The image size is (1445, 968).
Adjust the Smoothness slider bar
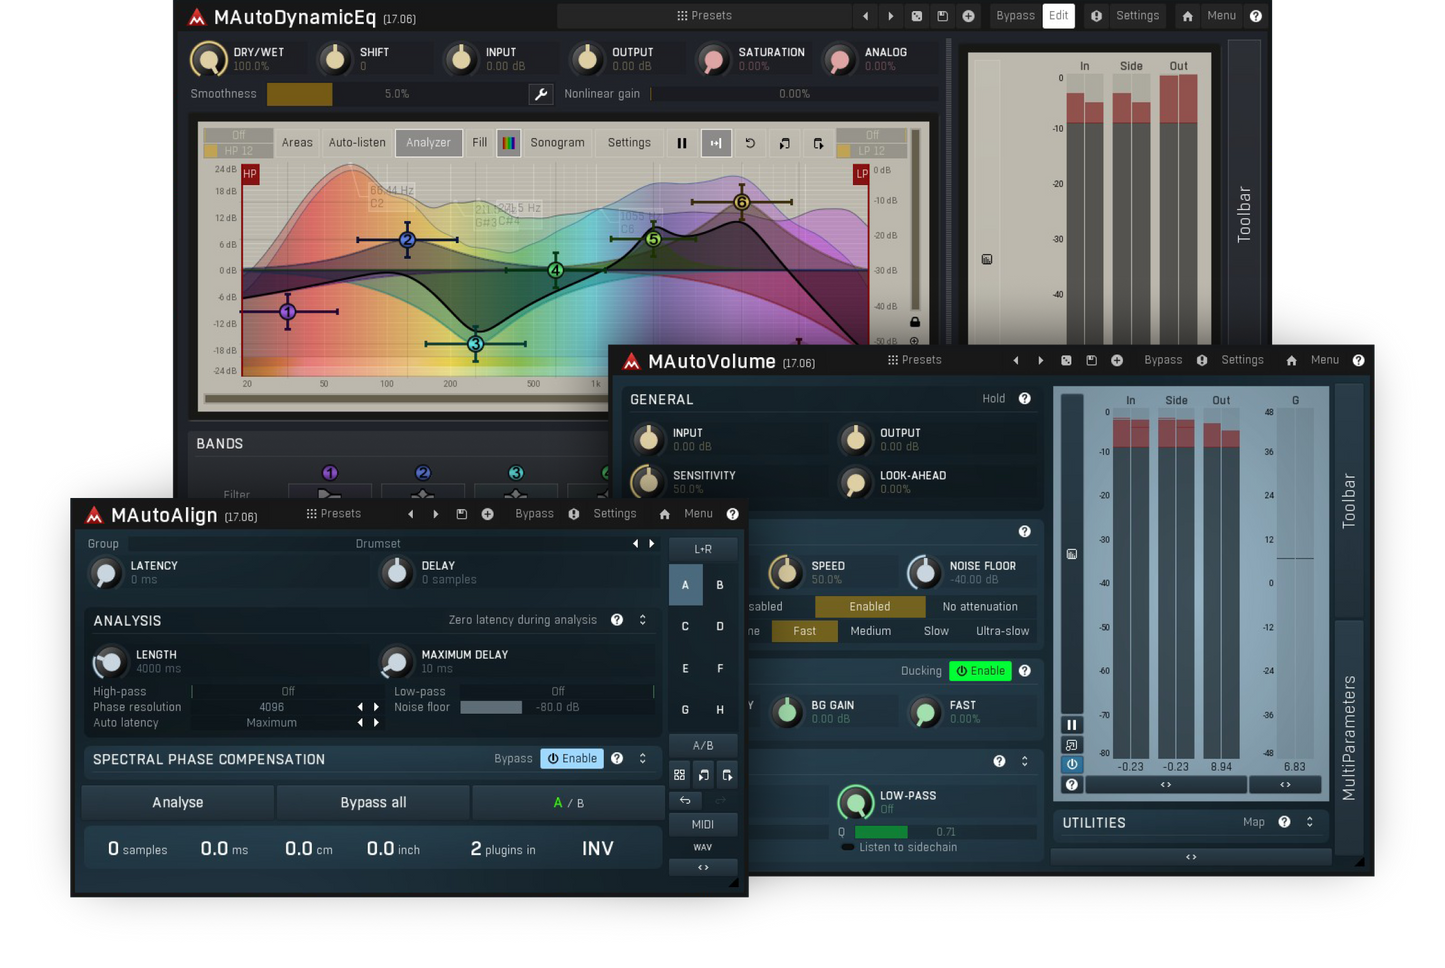(x=397, y=94)
